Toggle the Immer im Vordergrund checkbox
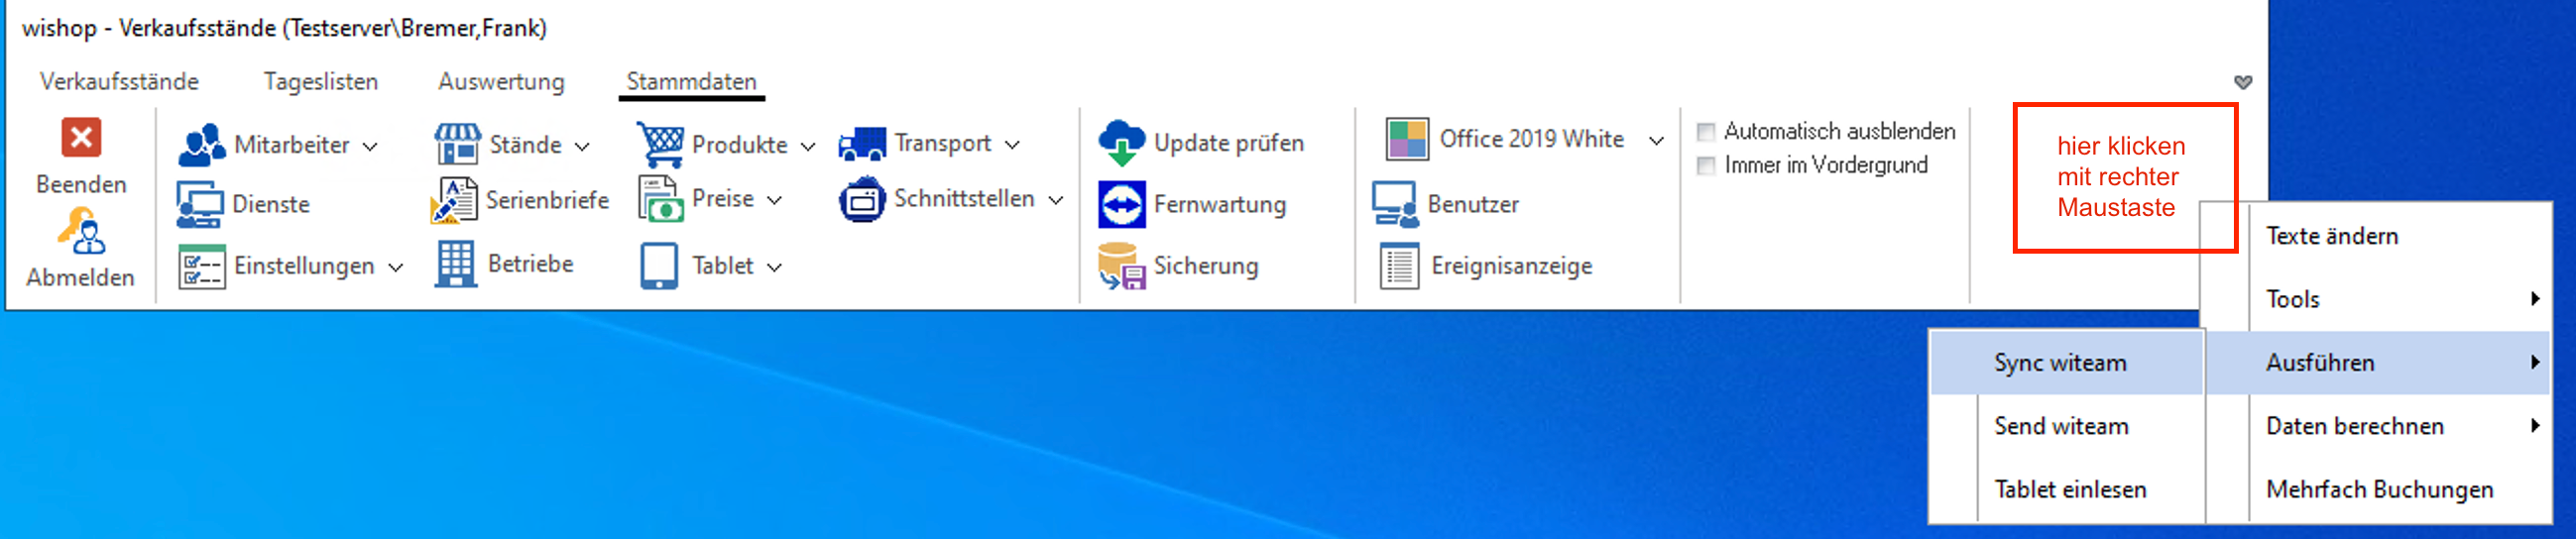Screen dimensions: 2576x539 [1706, 166]
